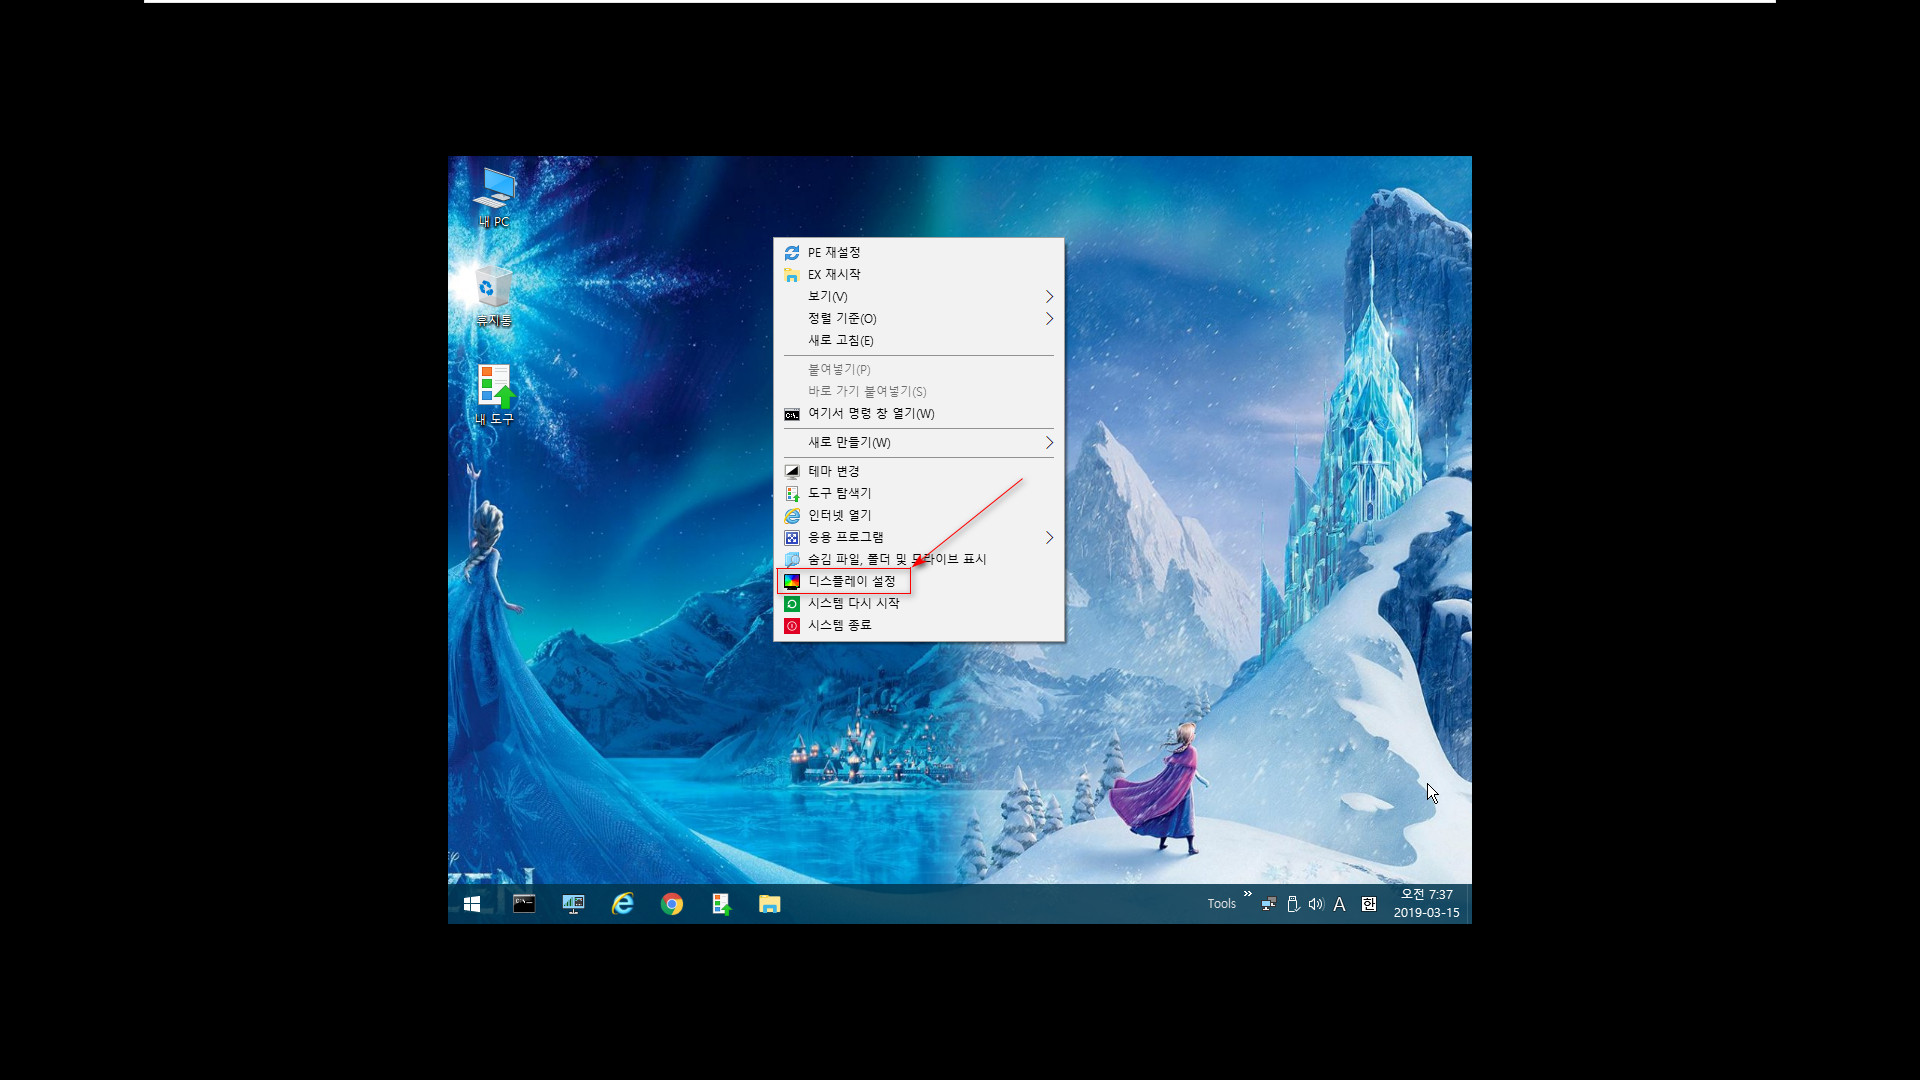Select 인터넷 열기 menu entry
The image size is (1920, 1080).
[918, 515]
